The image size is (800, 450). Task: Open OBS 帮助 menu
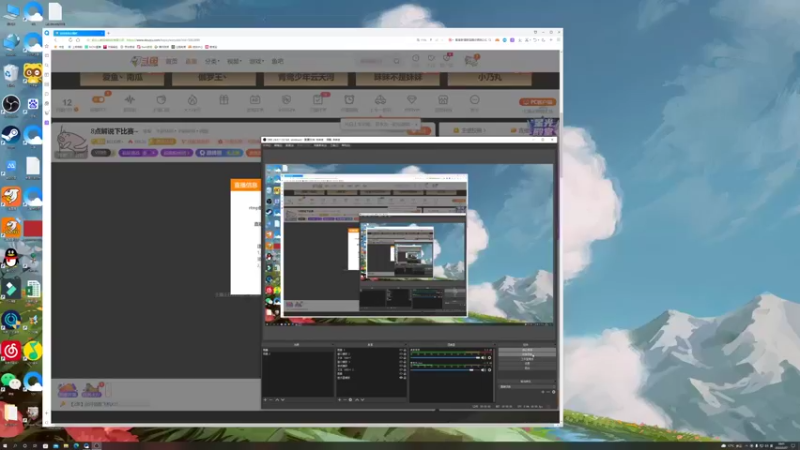point(345,145)
